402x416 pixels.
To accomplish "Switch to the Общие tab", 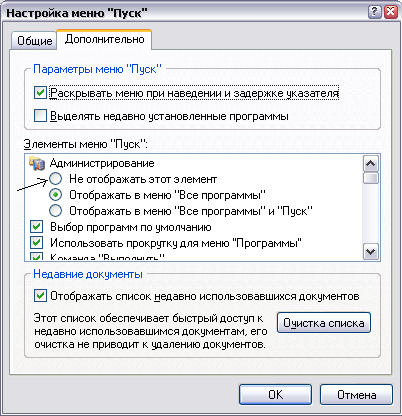I will tap(34, 41).
